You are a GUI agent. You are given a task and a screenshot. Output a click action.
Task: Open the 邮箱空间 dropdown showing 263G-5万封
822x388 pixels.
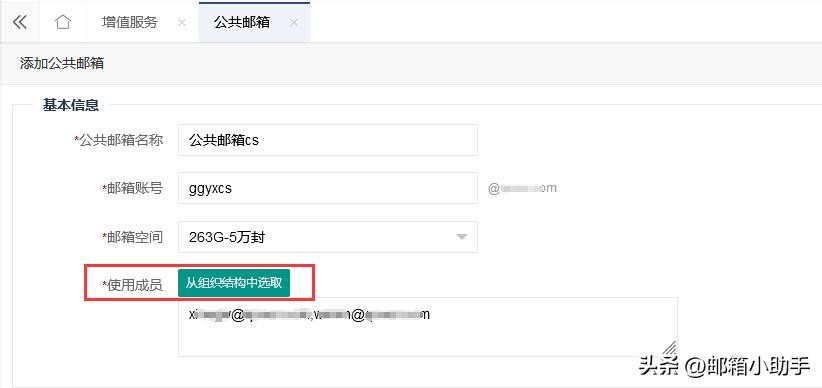tap(328, 237)
